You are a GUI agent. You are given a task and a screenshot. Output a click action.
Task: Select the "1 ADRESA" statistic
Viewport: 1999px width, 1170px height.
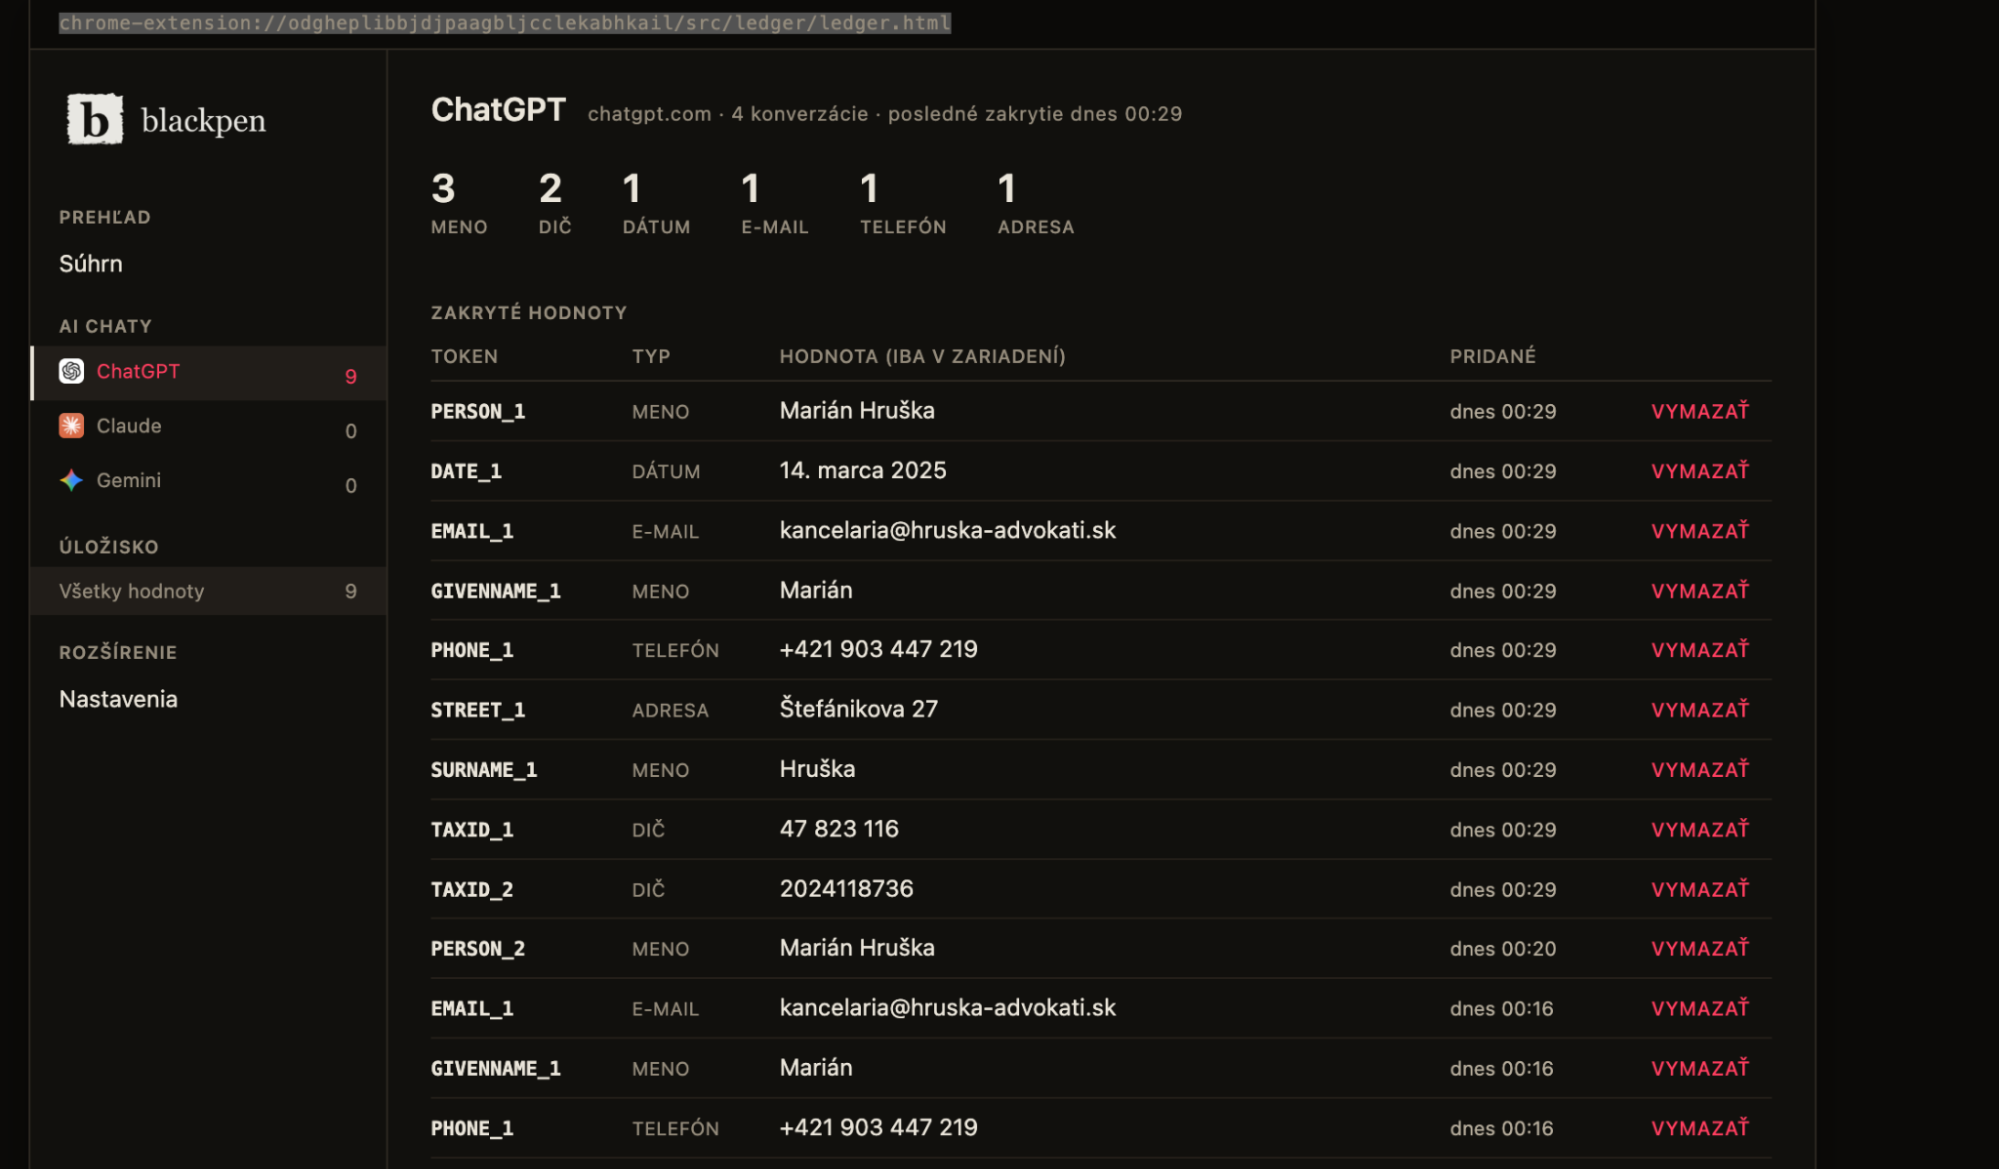pos(1036,203)
